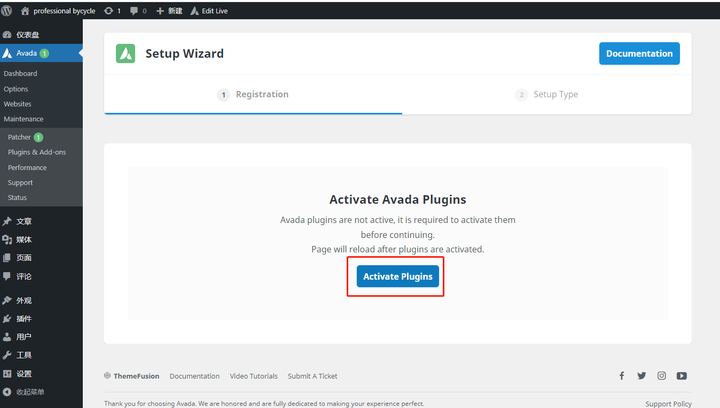Click the green Avada logo beside Setup Wizard
This screenshot has width=720, height=408.
pos(125,54)
